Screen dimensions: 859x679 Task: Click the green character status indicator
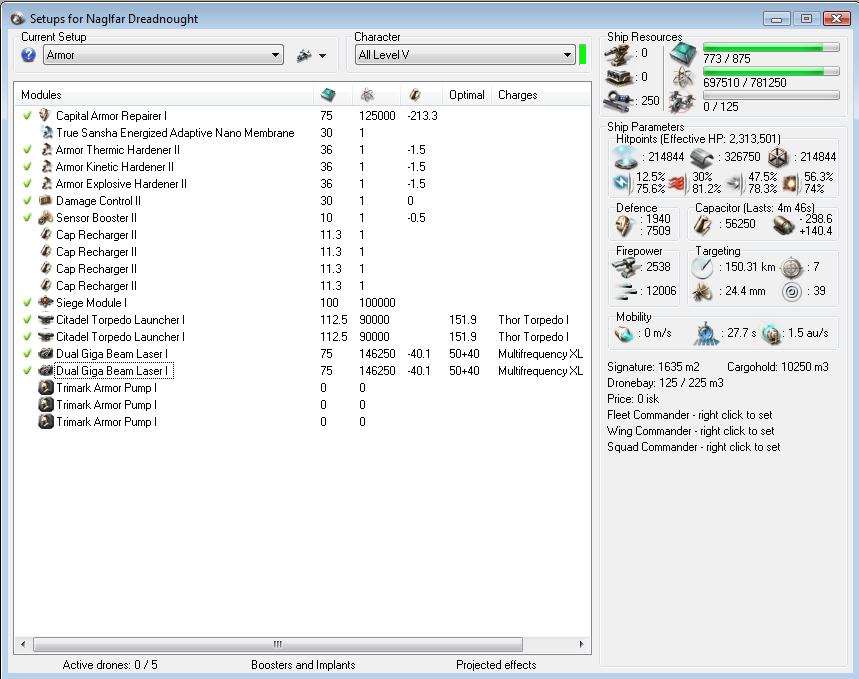(x=582, y=55)
